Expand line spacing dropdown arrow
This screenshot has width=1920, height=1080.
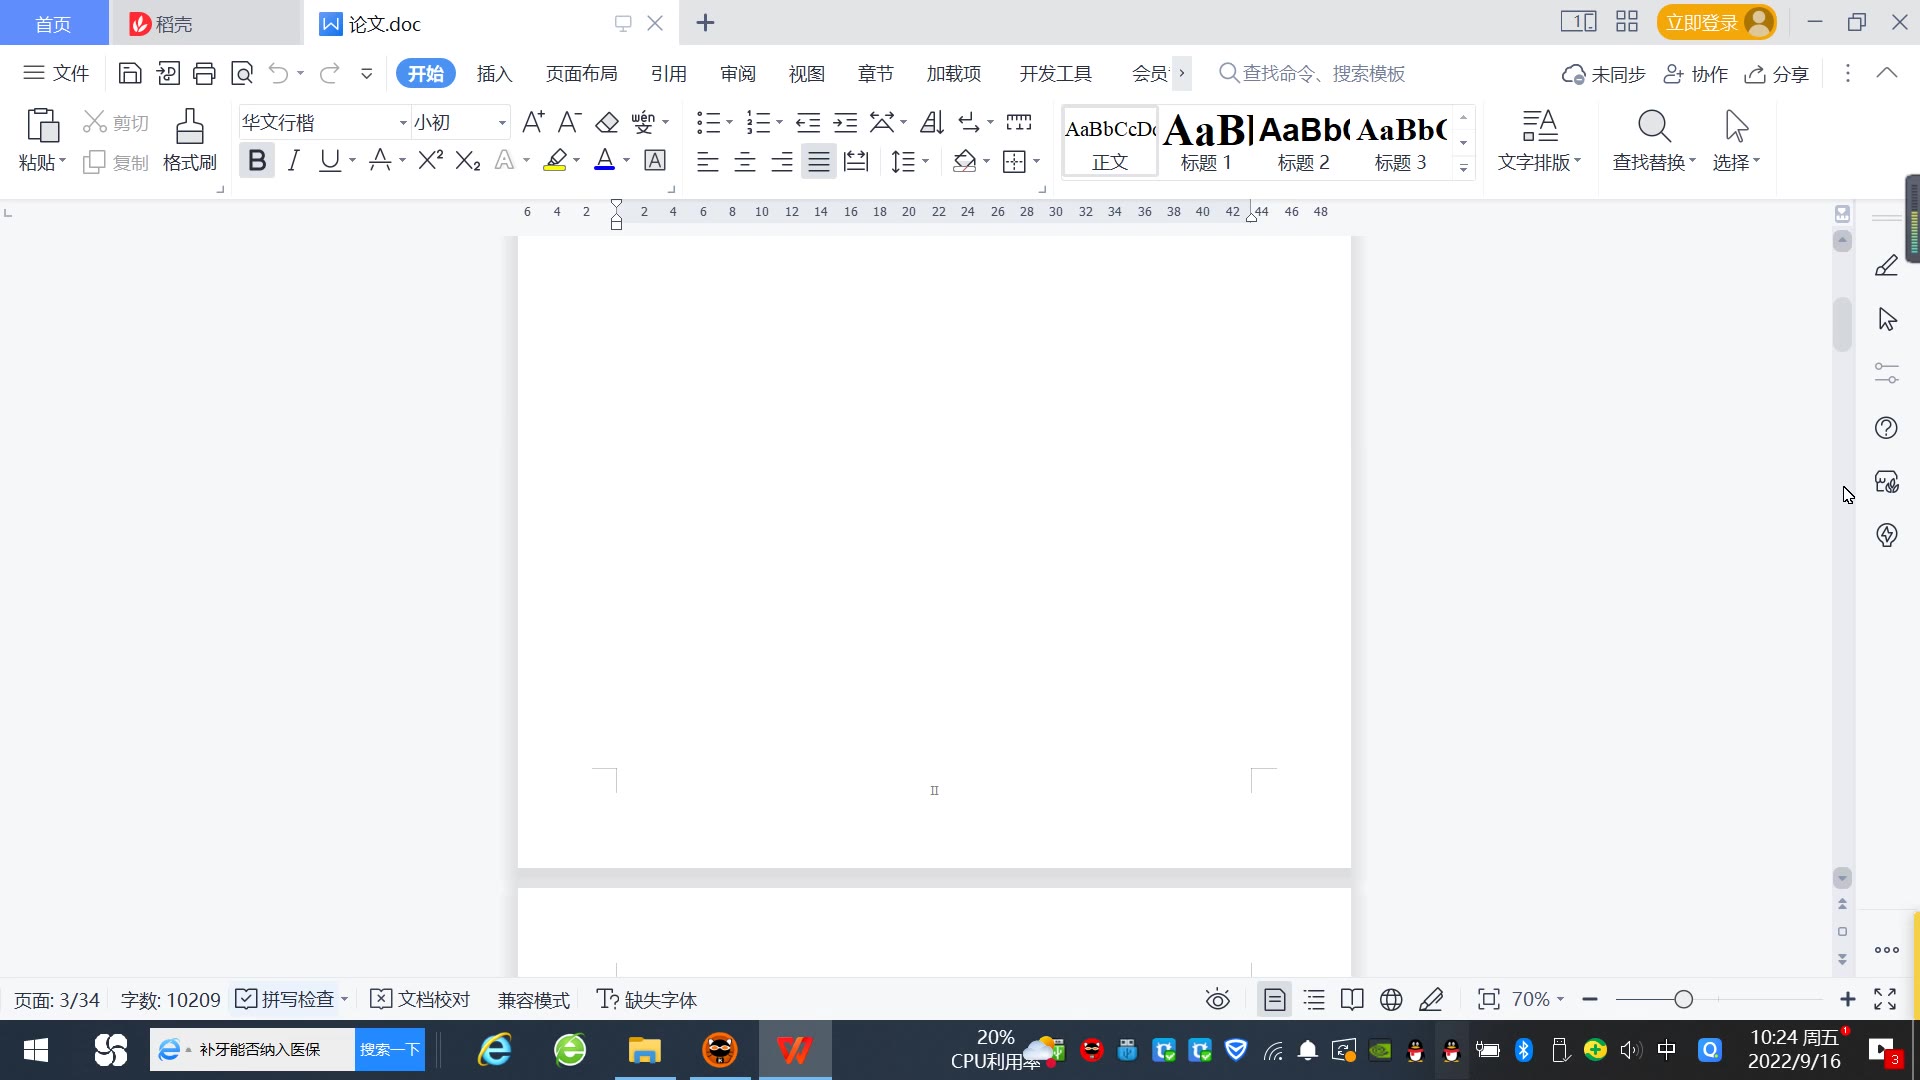tap(926, 161)
